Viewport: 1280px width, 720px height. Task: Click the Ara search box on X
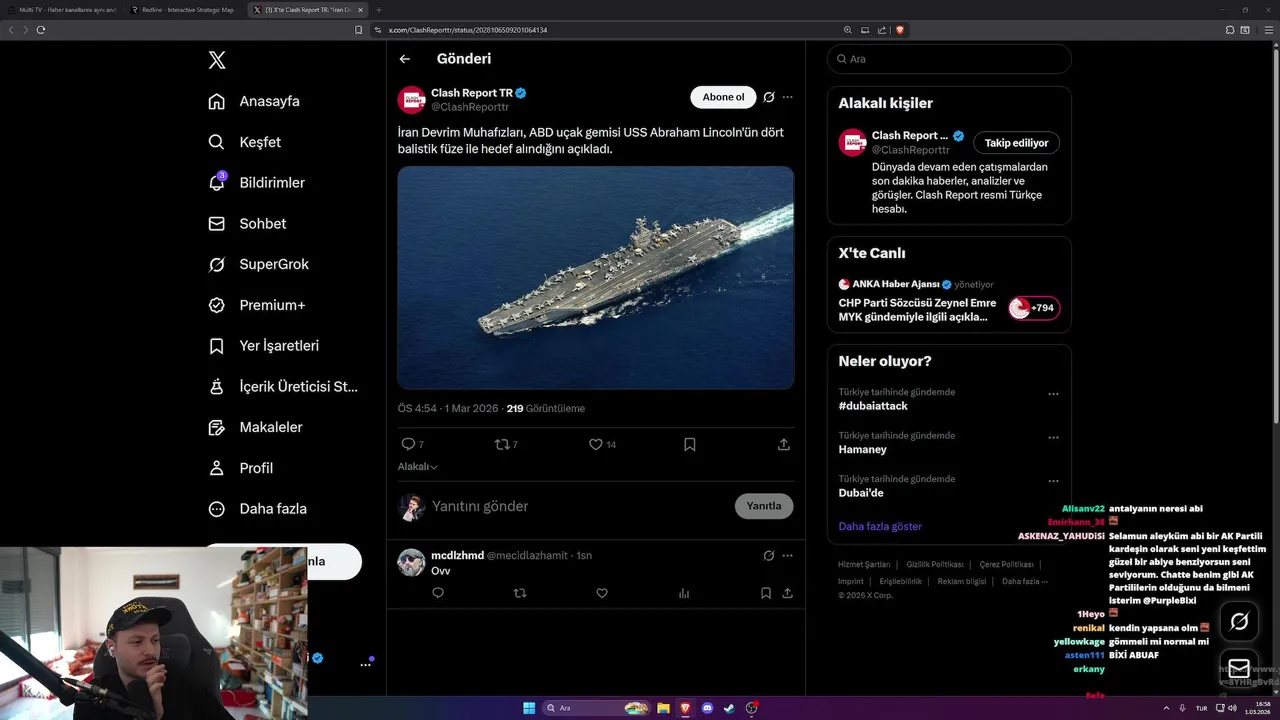pos(949,59)
